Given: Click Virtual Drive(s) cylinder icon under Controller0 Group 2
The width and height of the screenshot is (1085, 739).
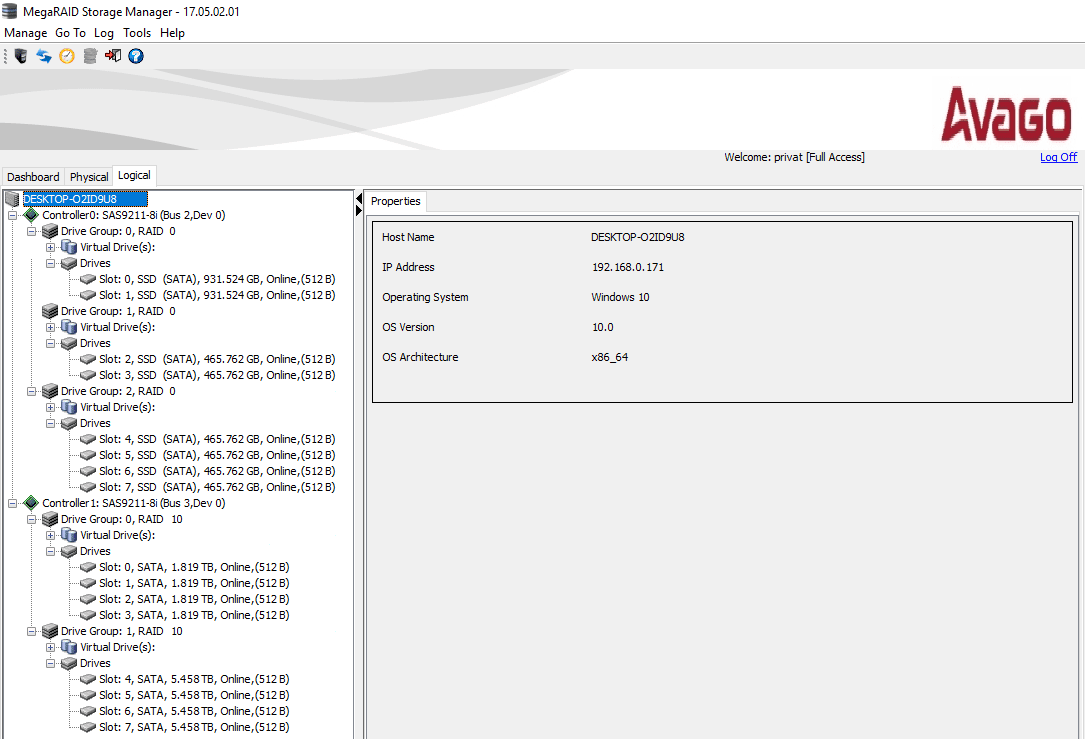Looking at the screenshot, I should click(x=69, y=407).
